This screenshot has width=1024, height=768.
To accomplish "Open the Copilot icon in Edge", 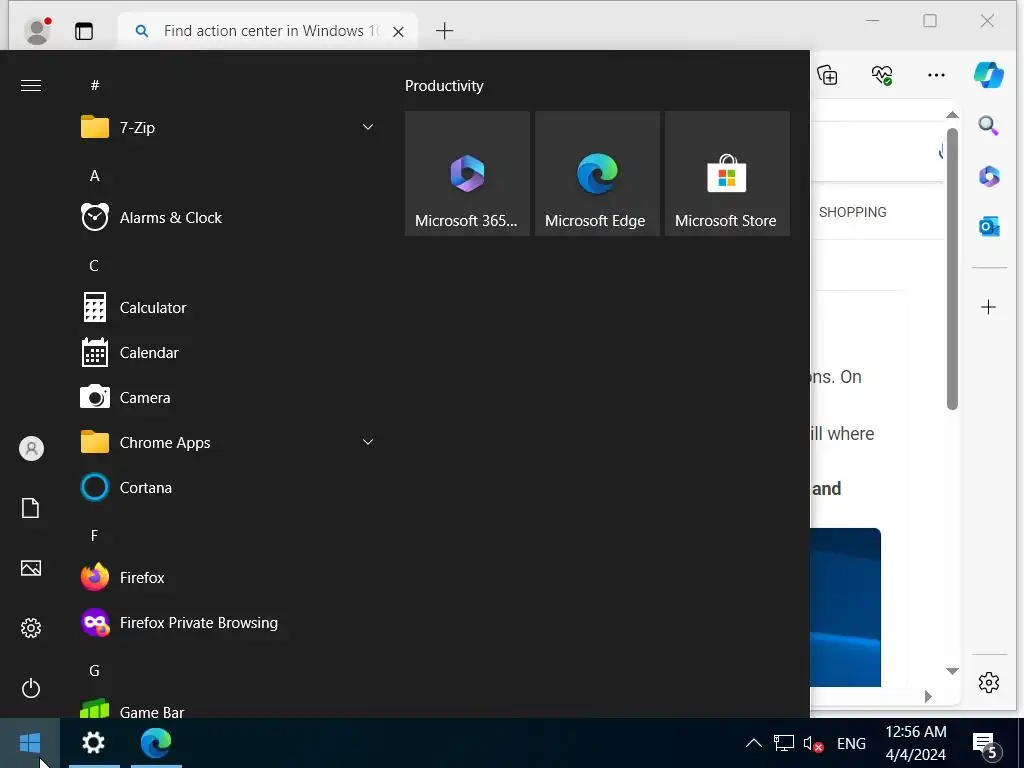I will coord(989,74).
